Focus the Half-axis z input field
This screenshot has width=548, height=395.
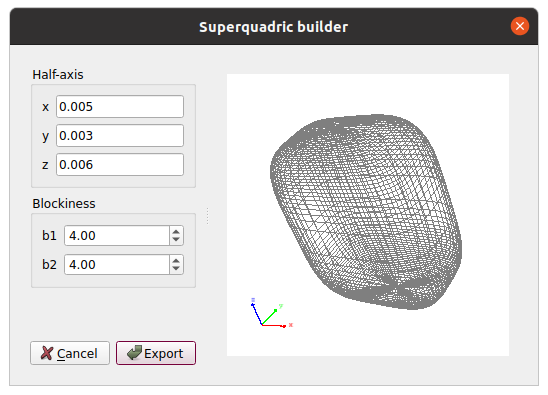[120, 165]
